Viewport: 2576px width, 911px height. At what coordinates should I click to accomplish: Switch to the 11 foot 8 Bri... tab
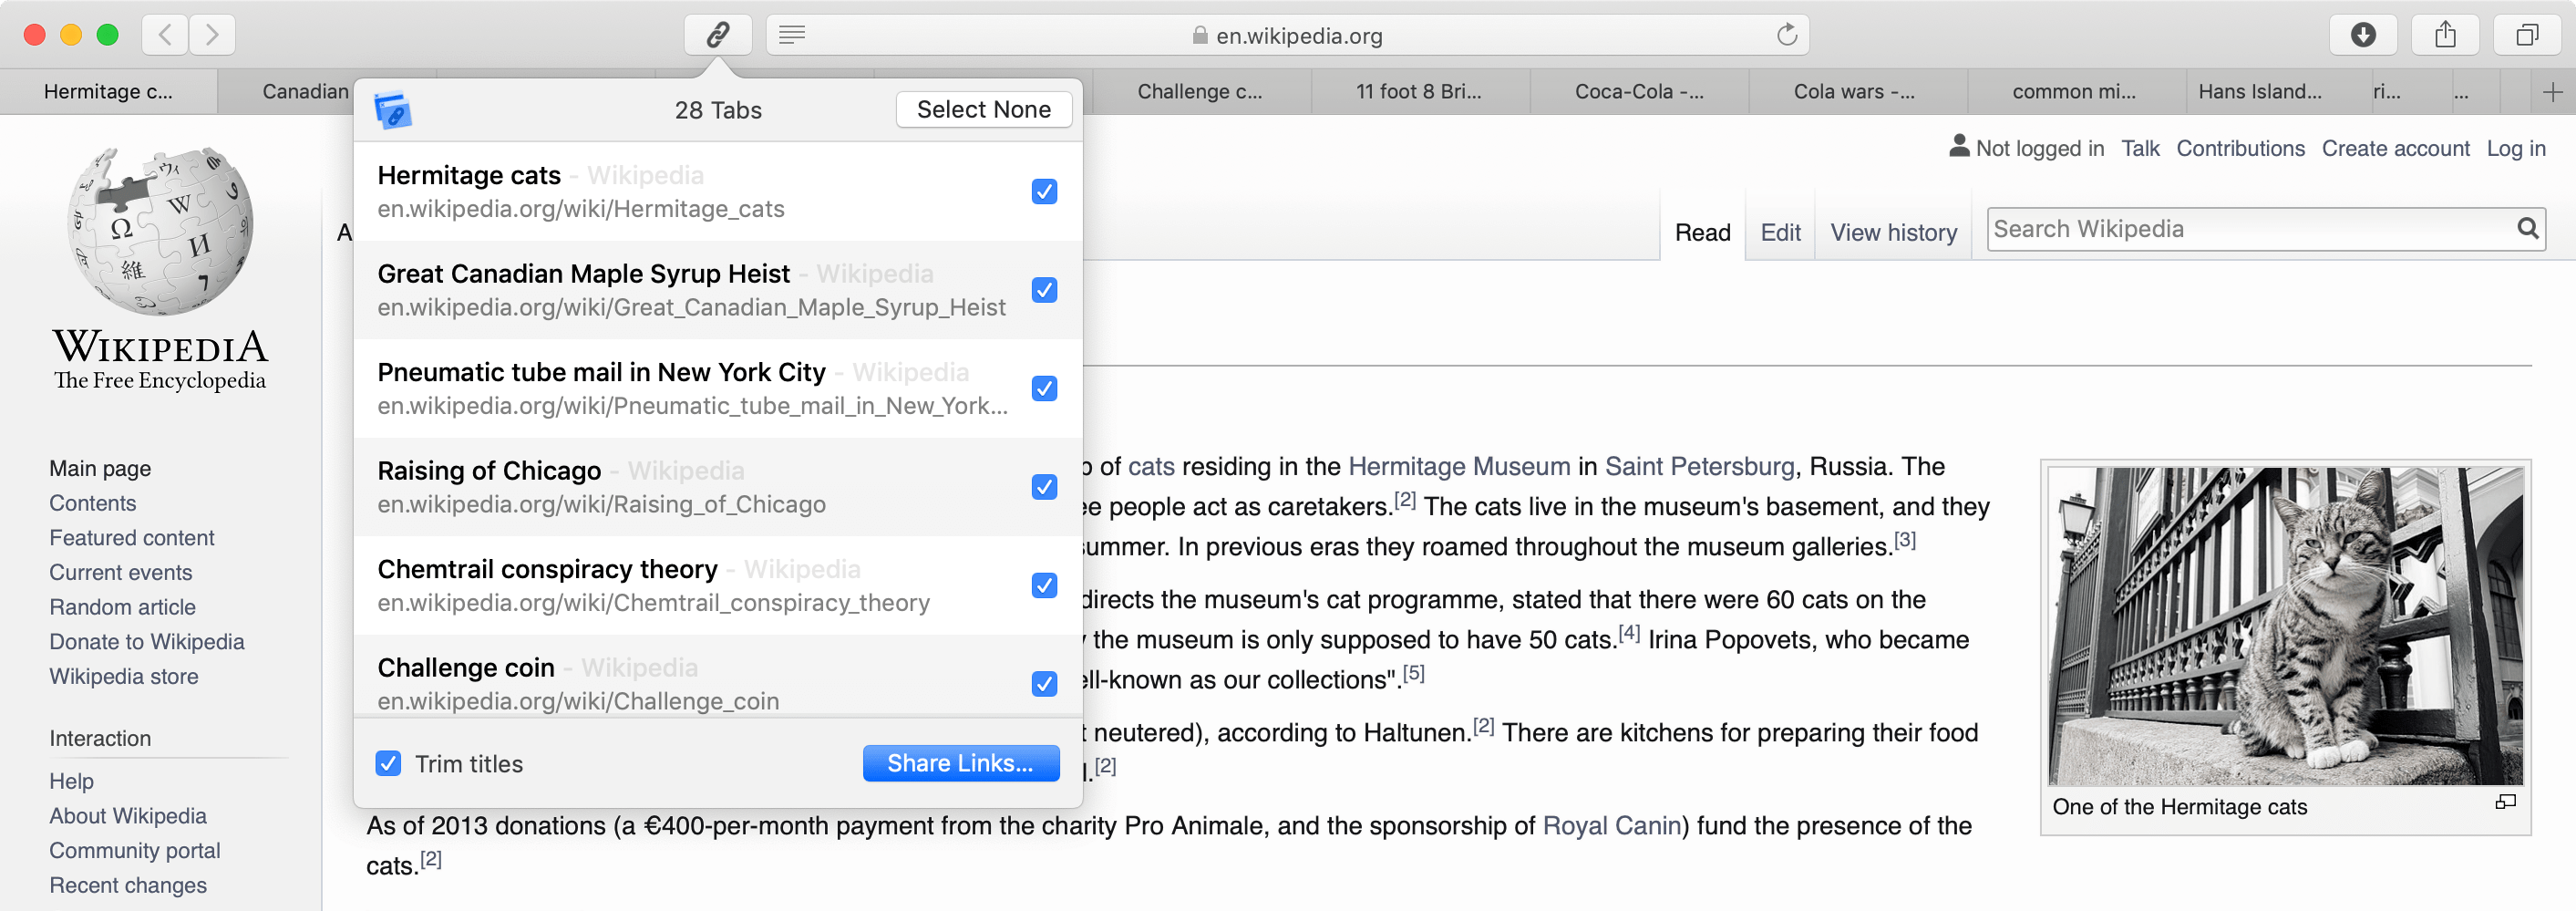[1418, 92]
